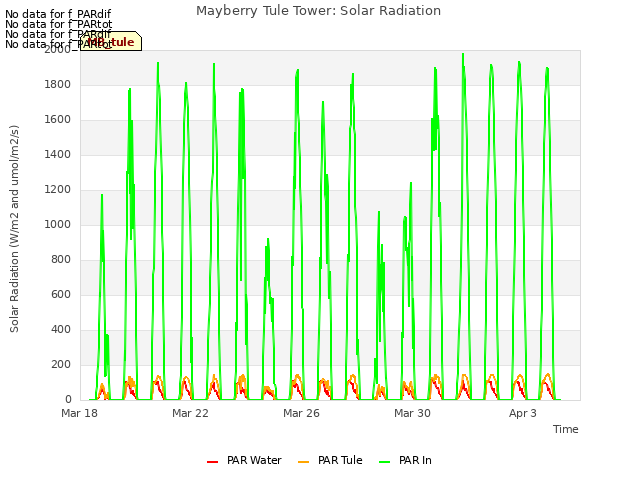Screen dimensions: 640x480
Task: Toggle the PAR Tule legend entry
Action: click(330, 460)
